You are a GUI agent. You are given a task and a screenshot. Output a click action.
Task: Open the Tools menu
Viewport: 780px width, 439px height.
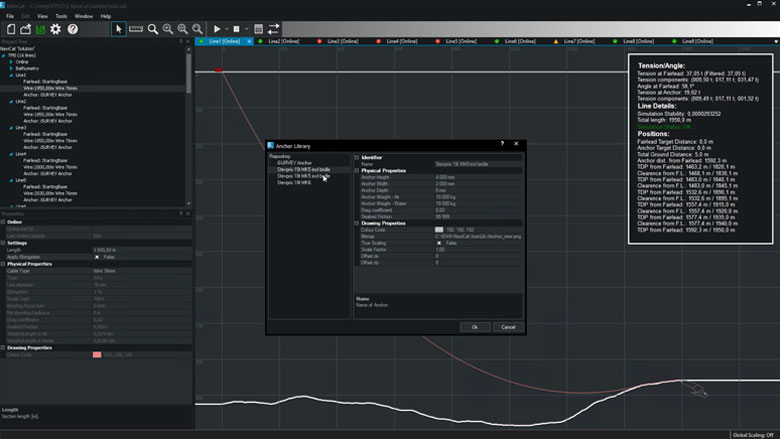click(x=61, y=16)
